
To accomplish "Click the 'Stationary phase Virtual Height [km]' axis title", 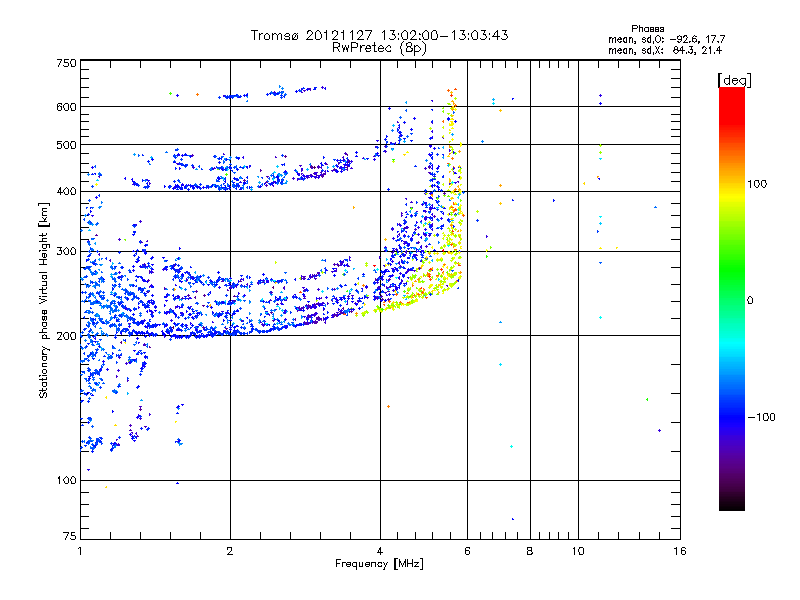I will (44, 301).
